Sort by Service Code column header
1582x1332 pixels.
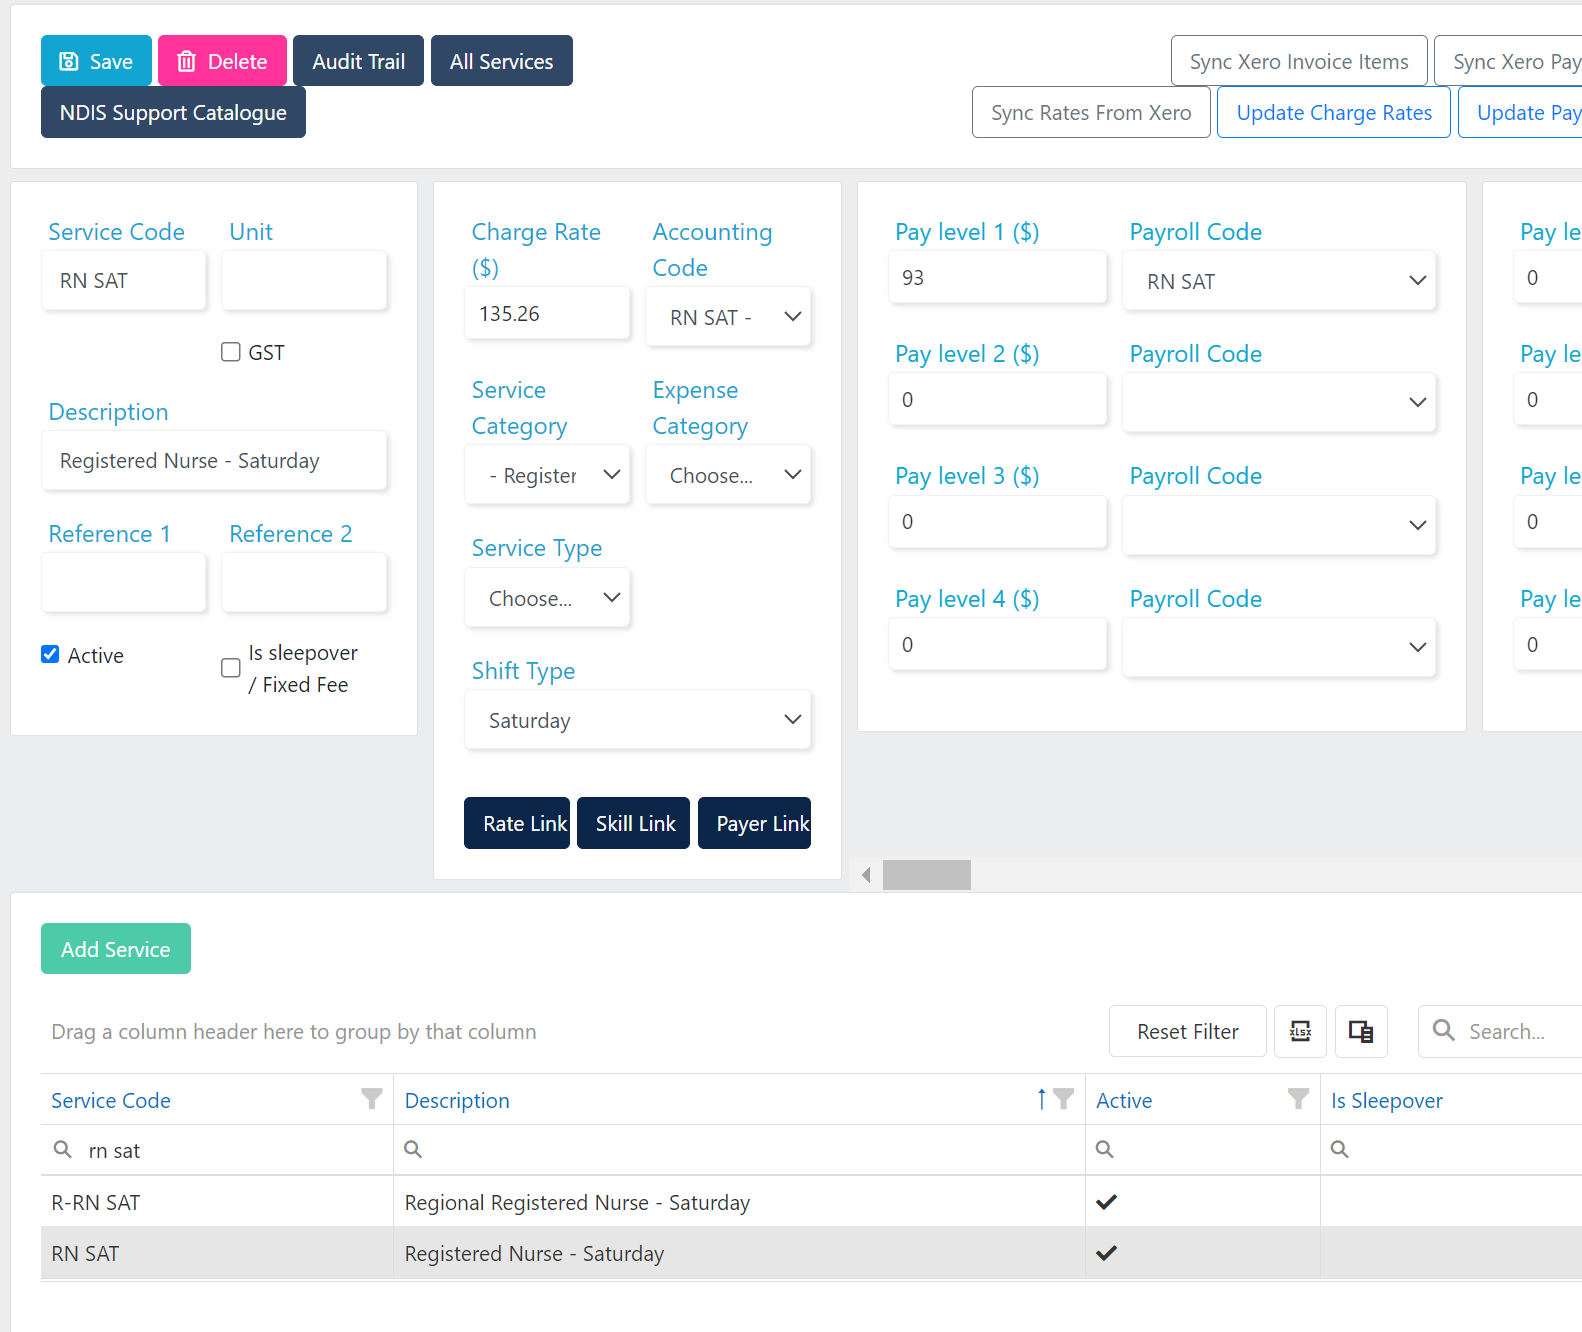(x=111, y=1100)
